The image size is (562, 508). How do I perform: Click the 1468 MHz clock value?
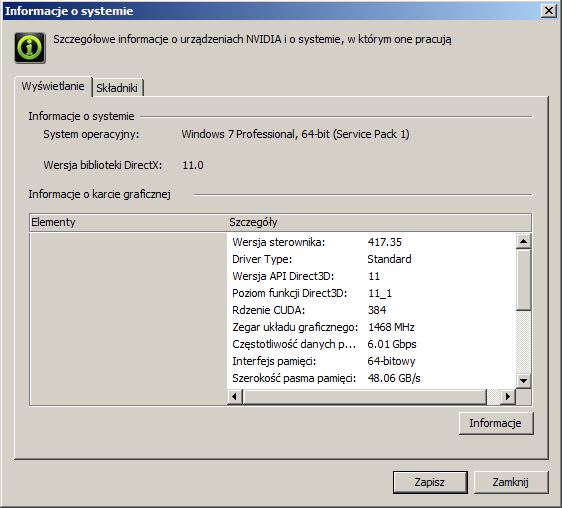pos(391,327)
